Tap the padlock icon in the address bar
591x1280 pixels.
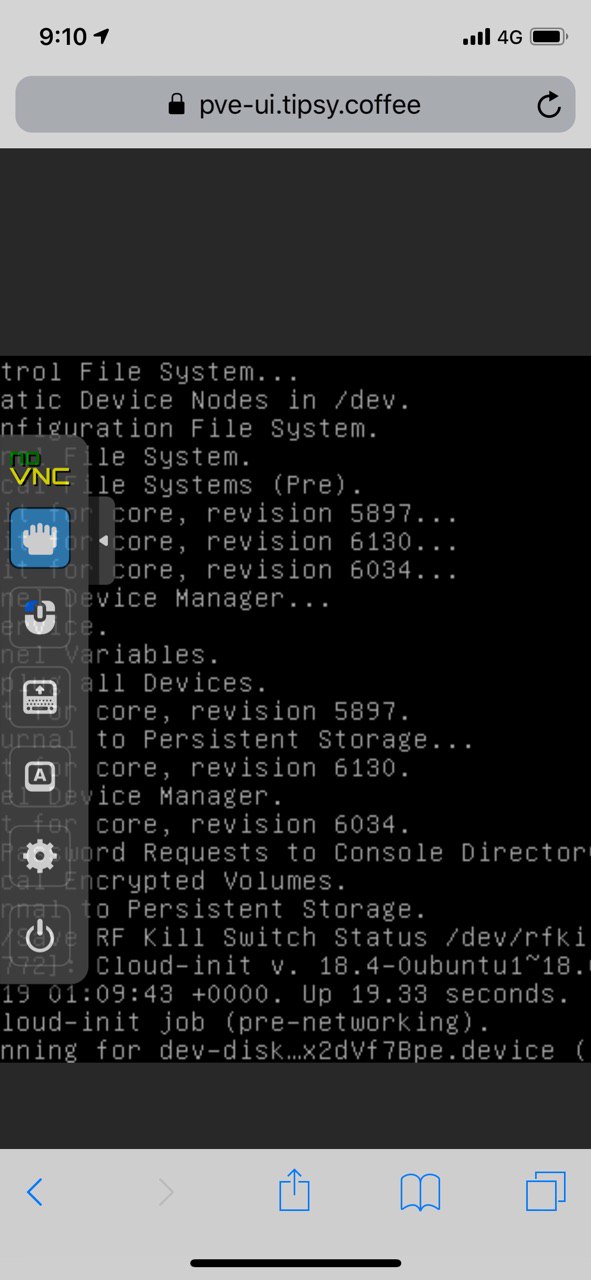177,105
